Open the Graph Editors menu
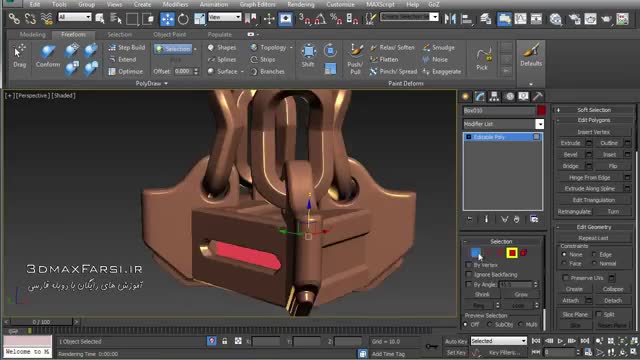This screenshot has width=640, height=360. 258,4
